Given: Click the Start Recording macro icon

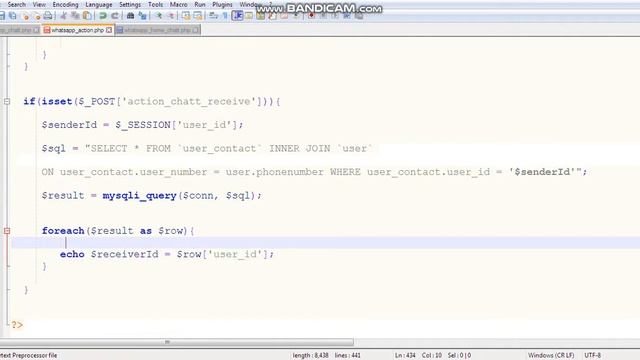Looking at the screenshot, I should 311,16.
